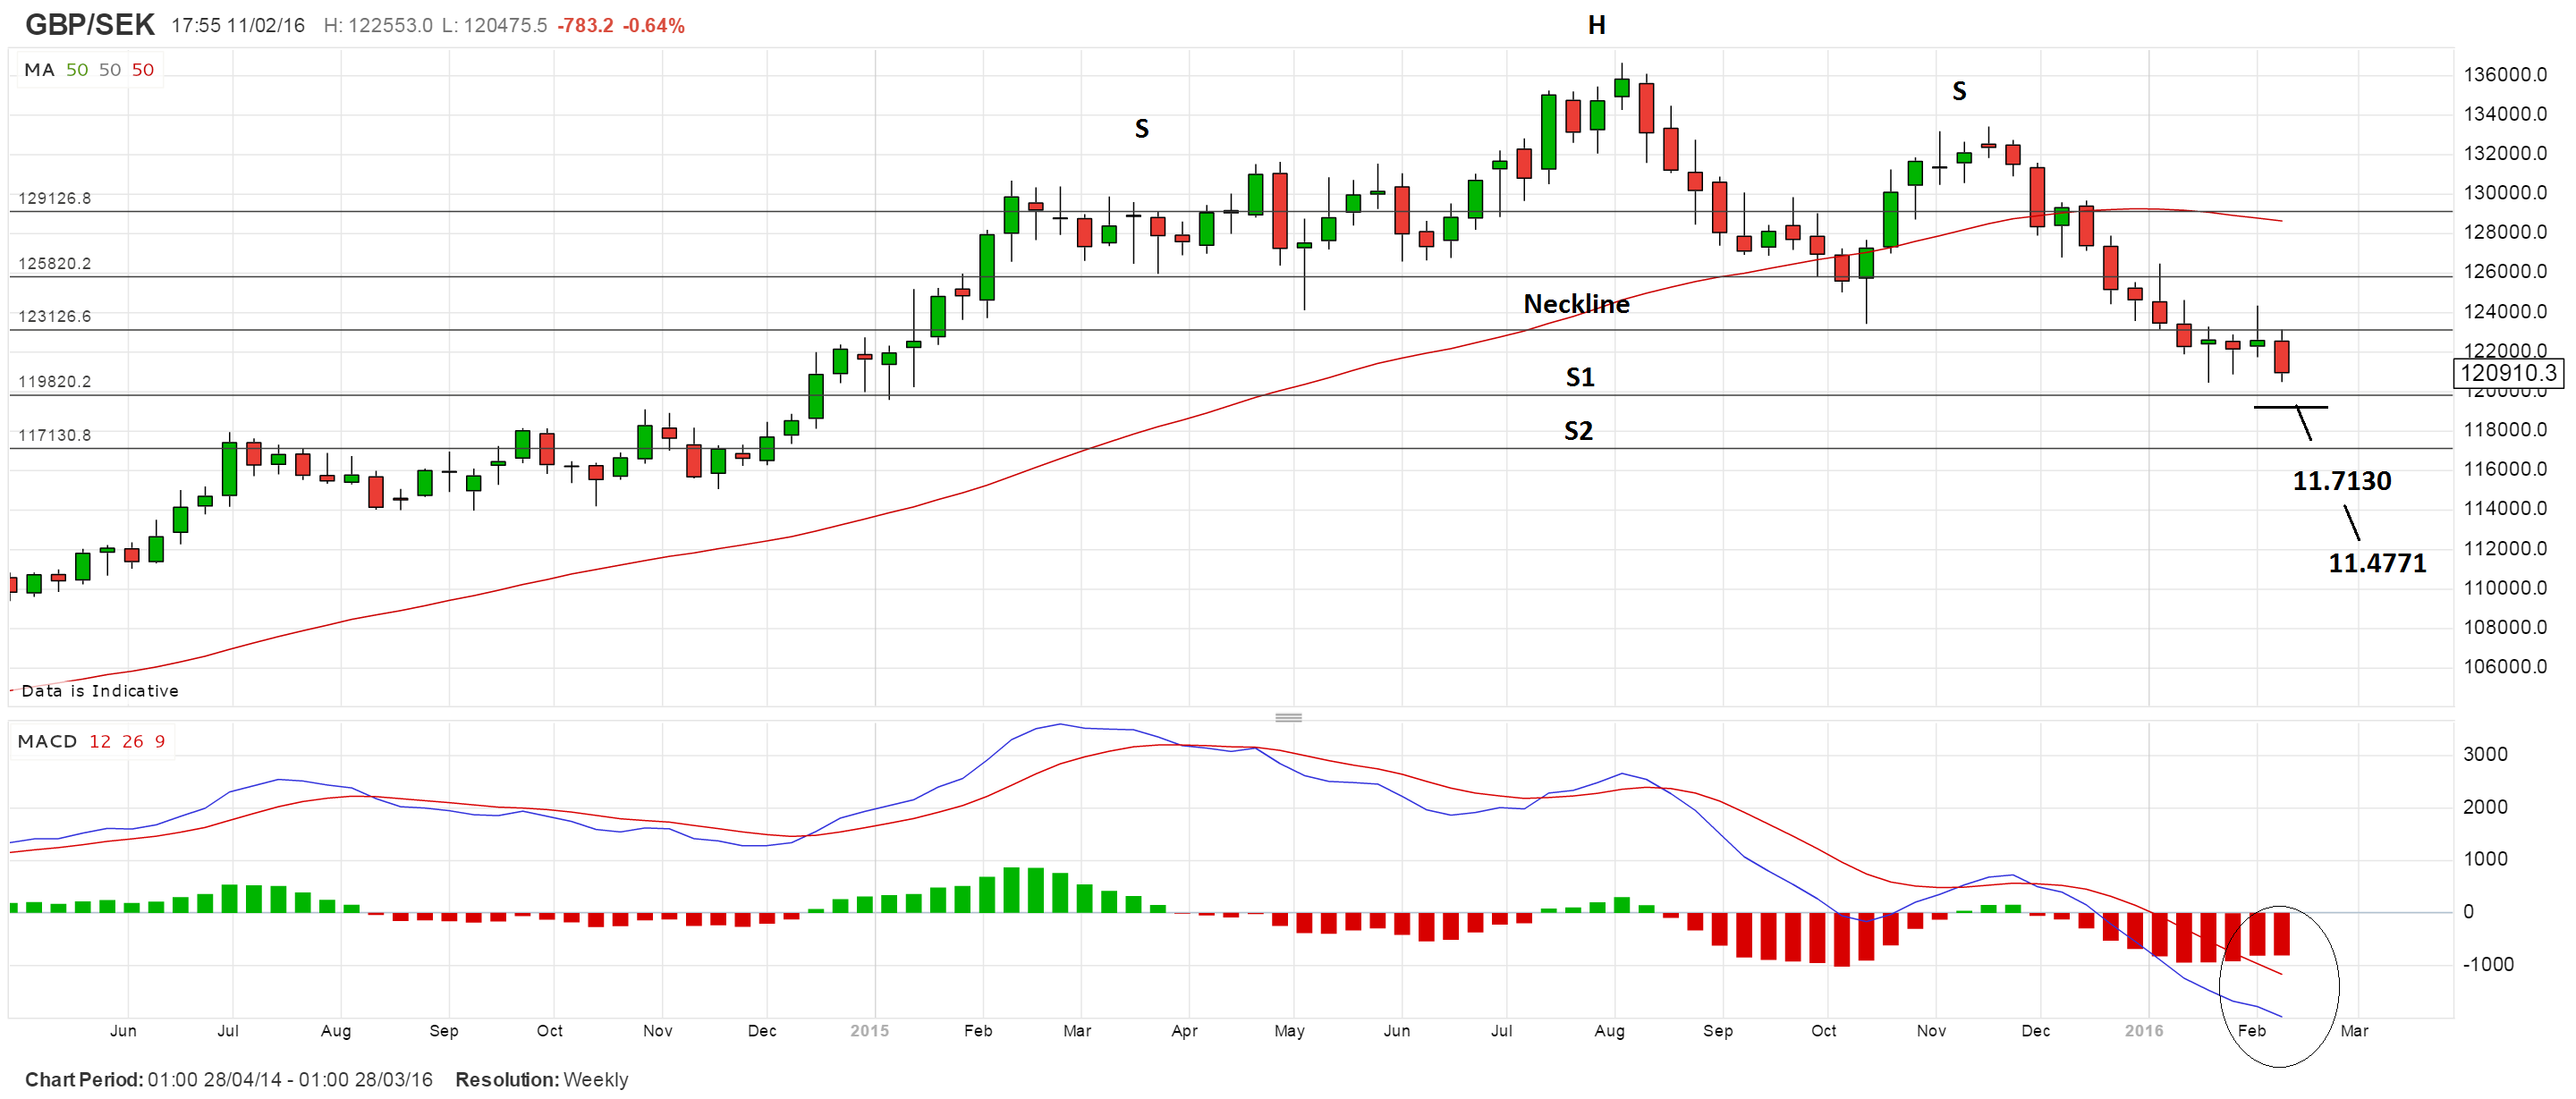
Task: Select the MA indicator label
Action: (39, 70)
